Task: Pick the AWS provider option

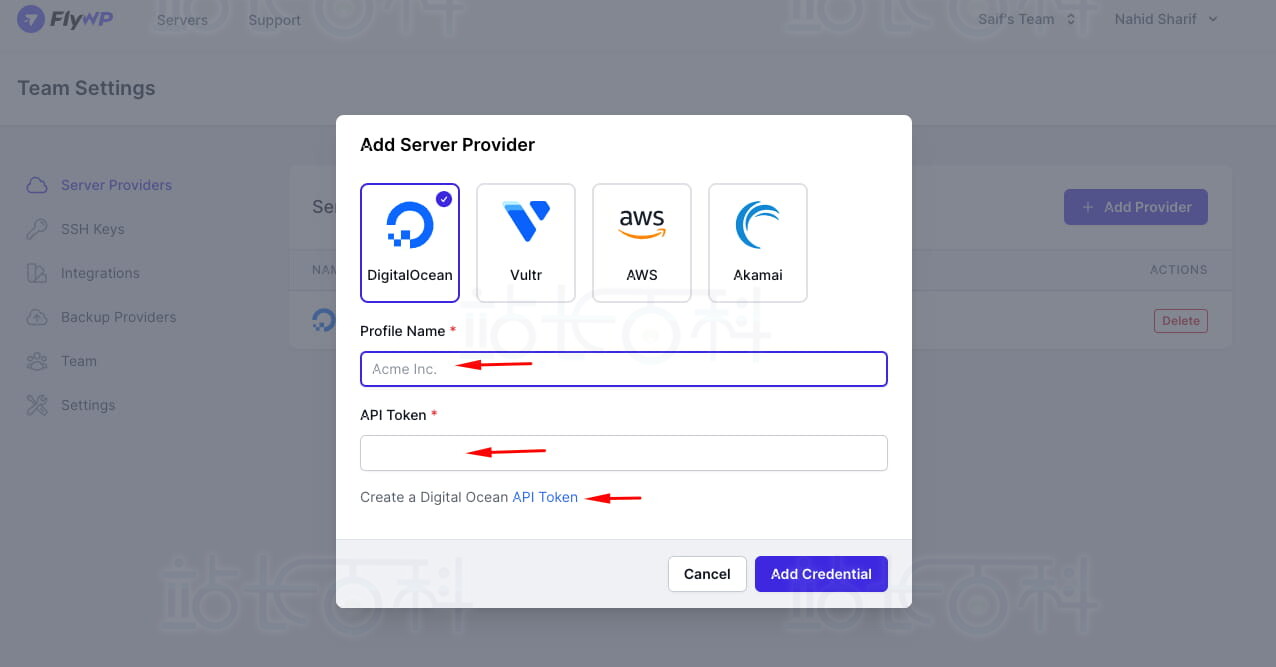Action: point(642,243)
